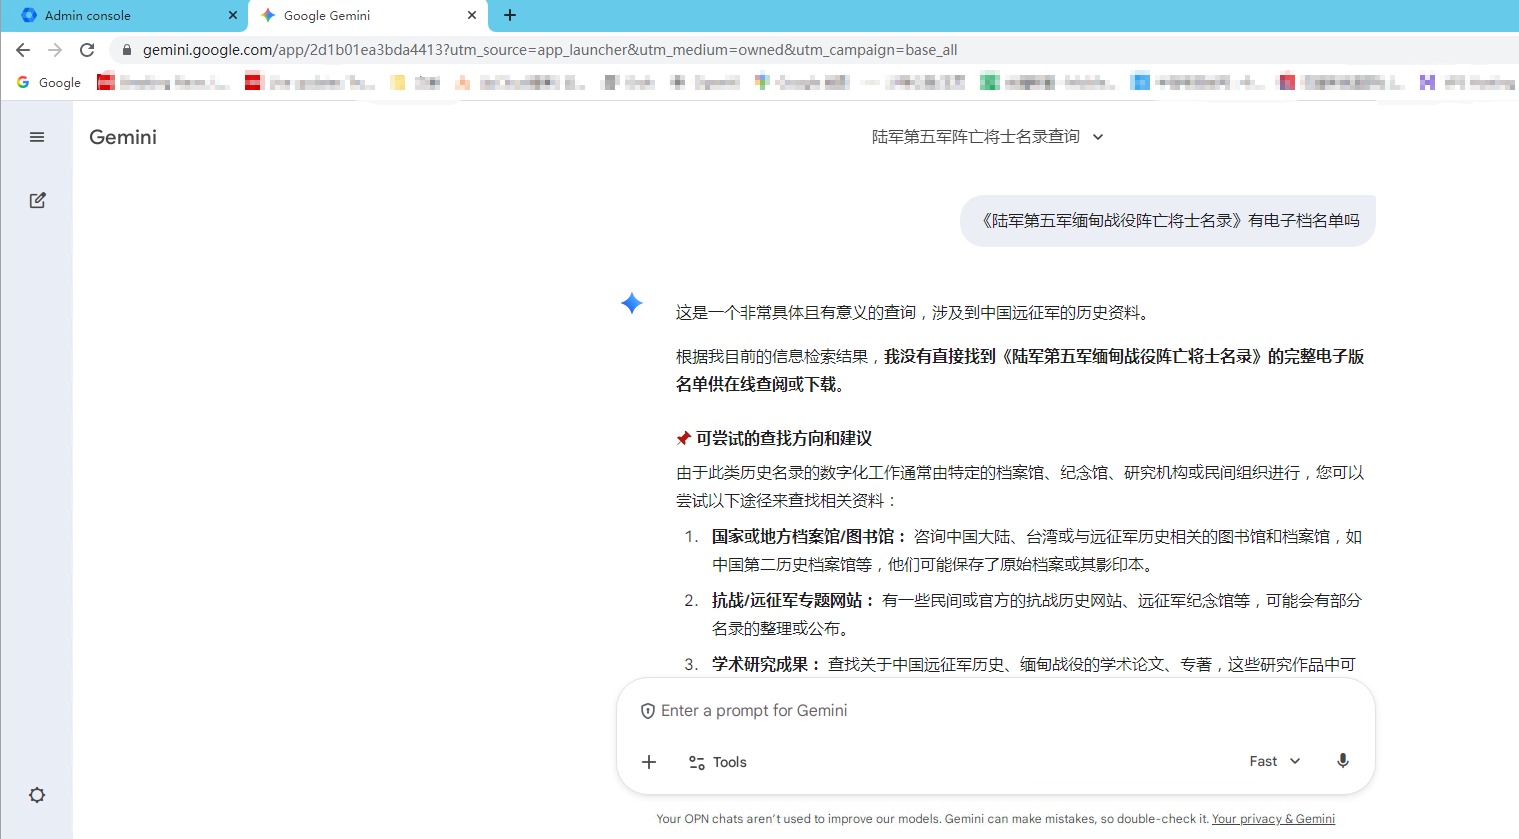1519x839 pixels.
Task: Close the Admin console tab
Action: (x=233, y=15)
